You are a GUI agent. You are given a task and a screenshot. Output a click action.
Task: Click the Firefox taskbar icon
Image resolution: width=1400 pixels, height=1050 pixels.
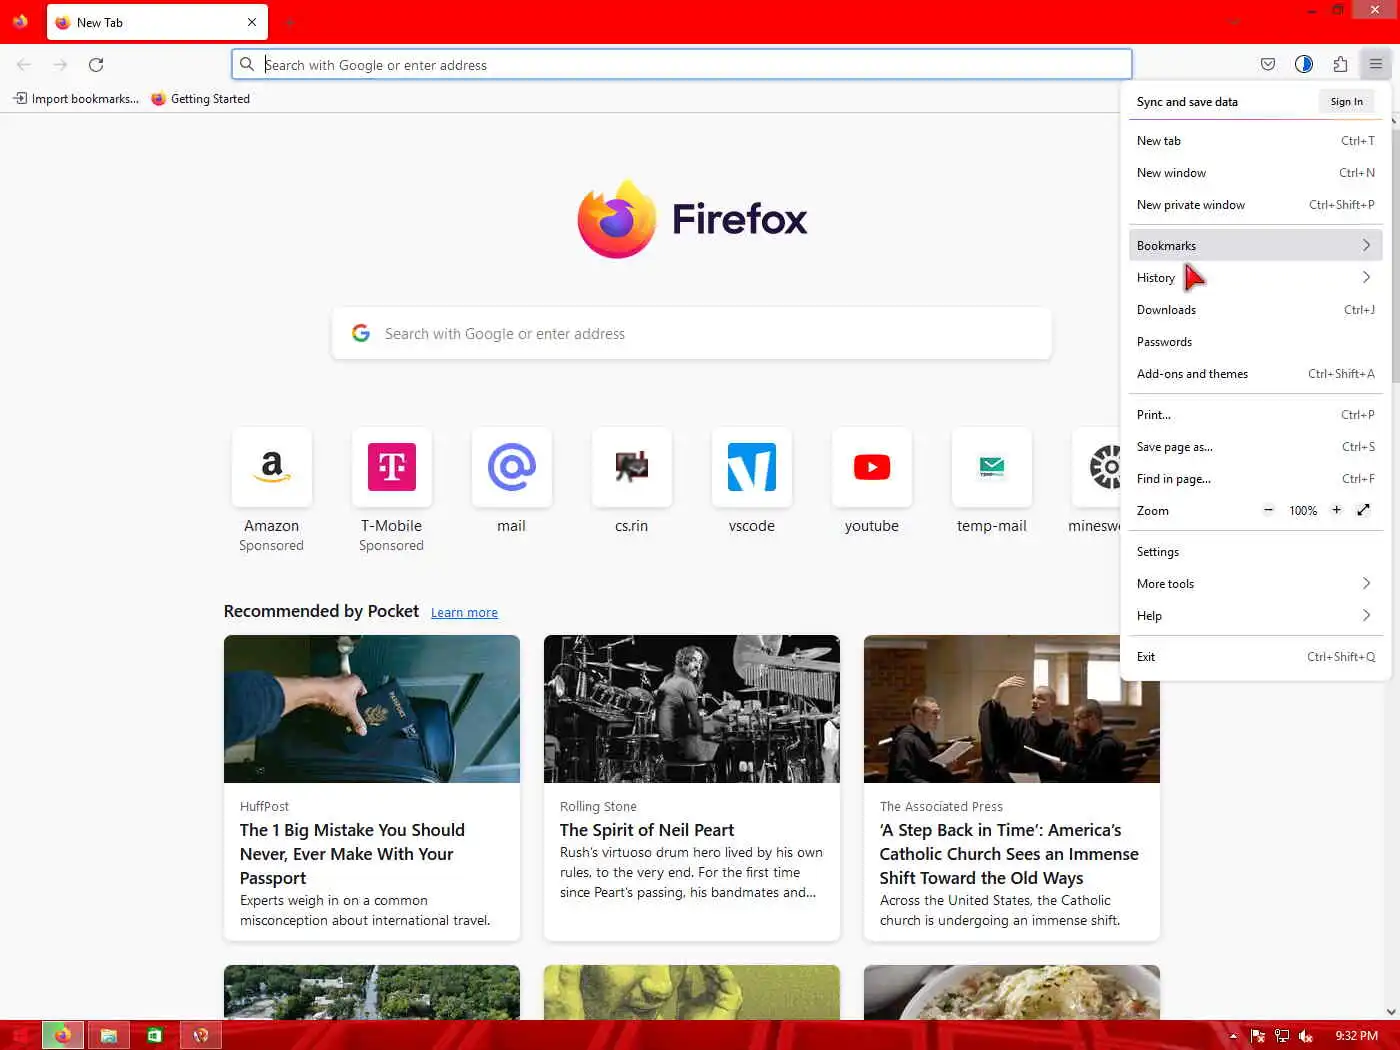[63, 1035]
